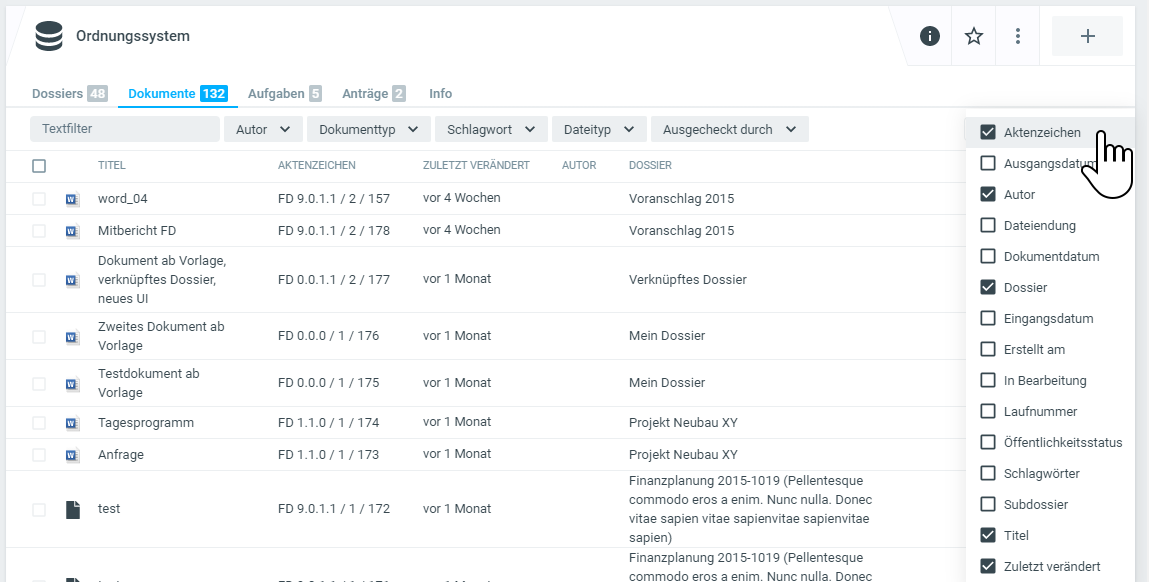1149x582 pixels.
Task: Sort by Zuletzt verändert column header
Action: (476, 166)
